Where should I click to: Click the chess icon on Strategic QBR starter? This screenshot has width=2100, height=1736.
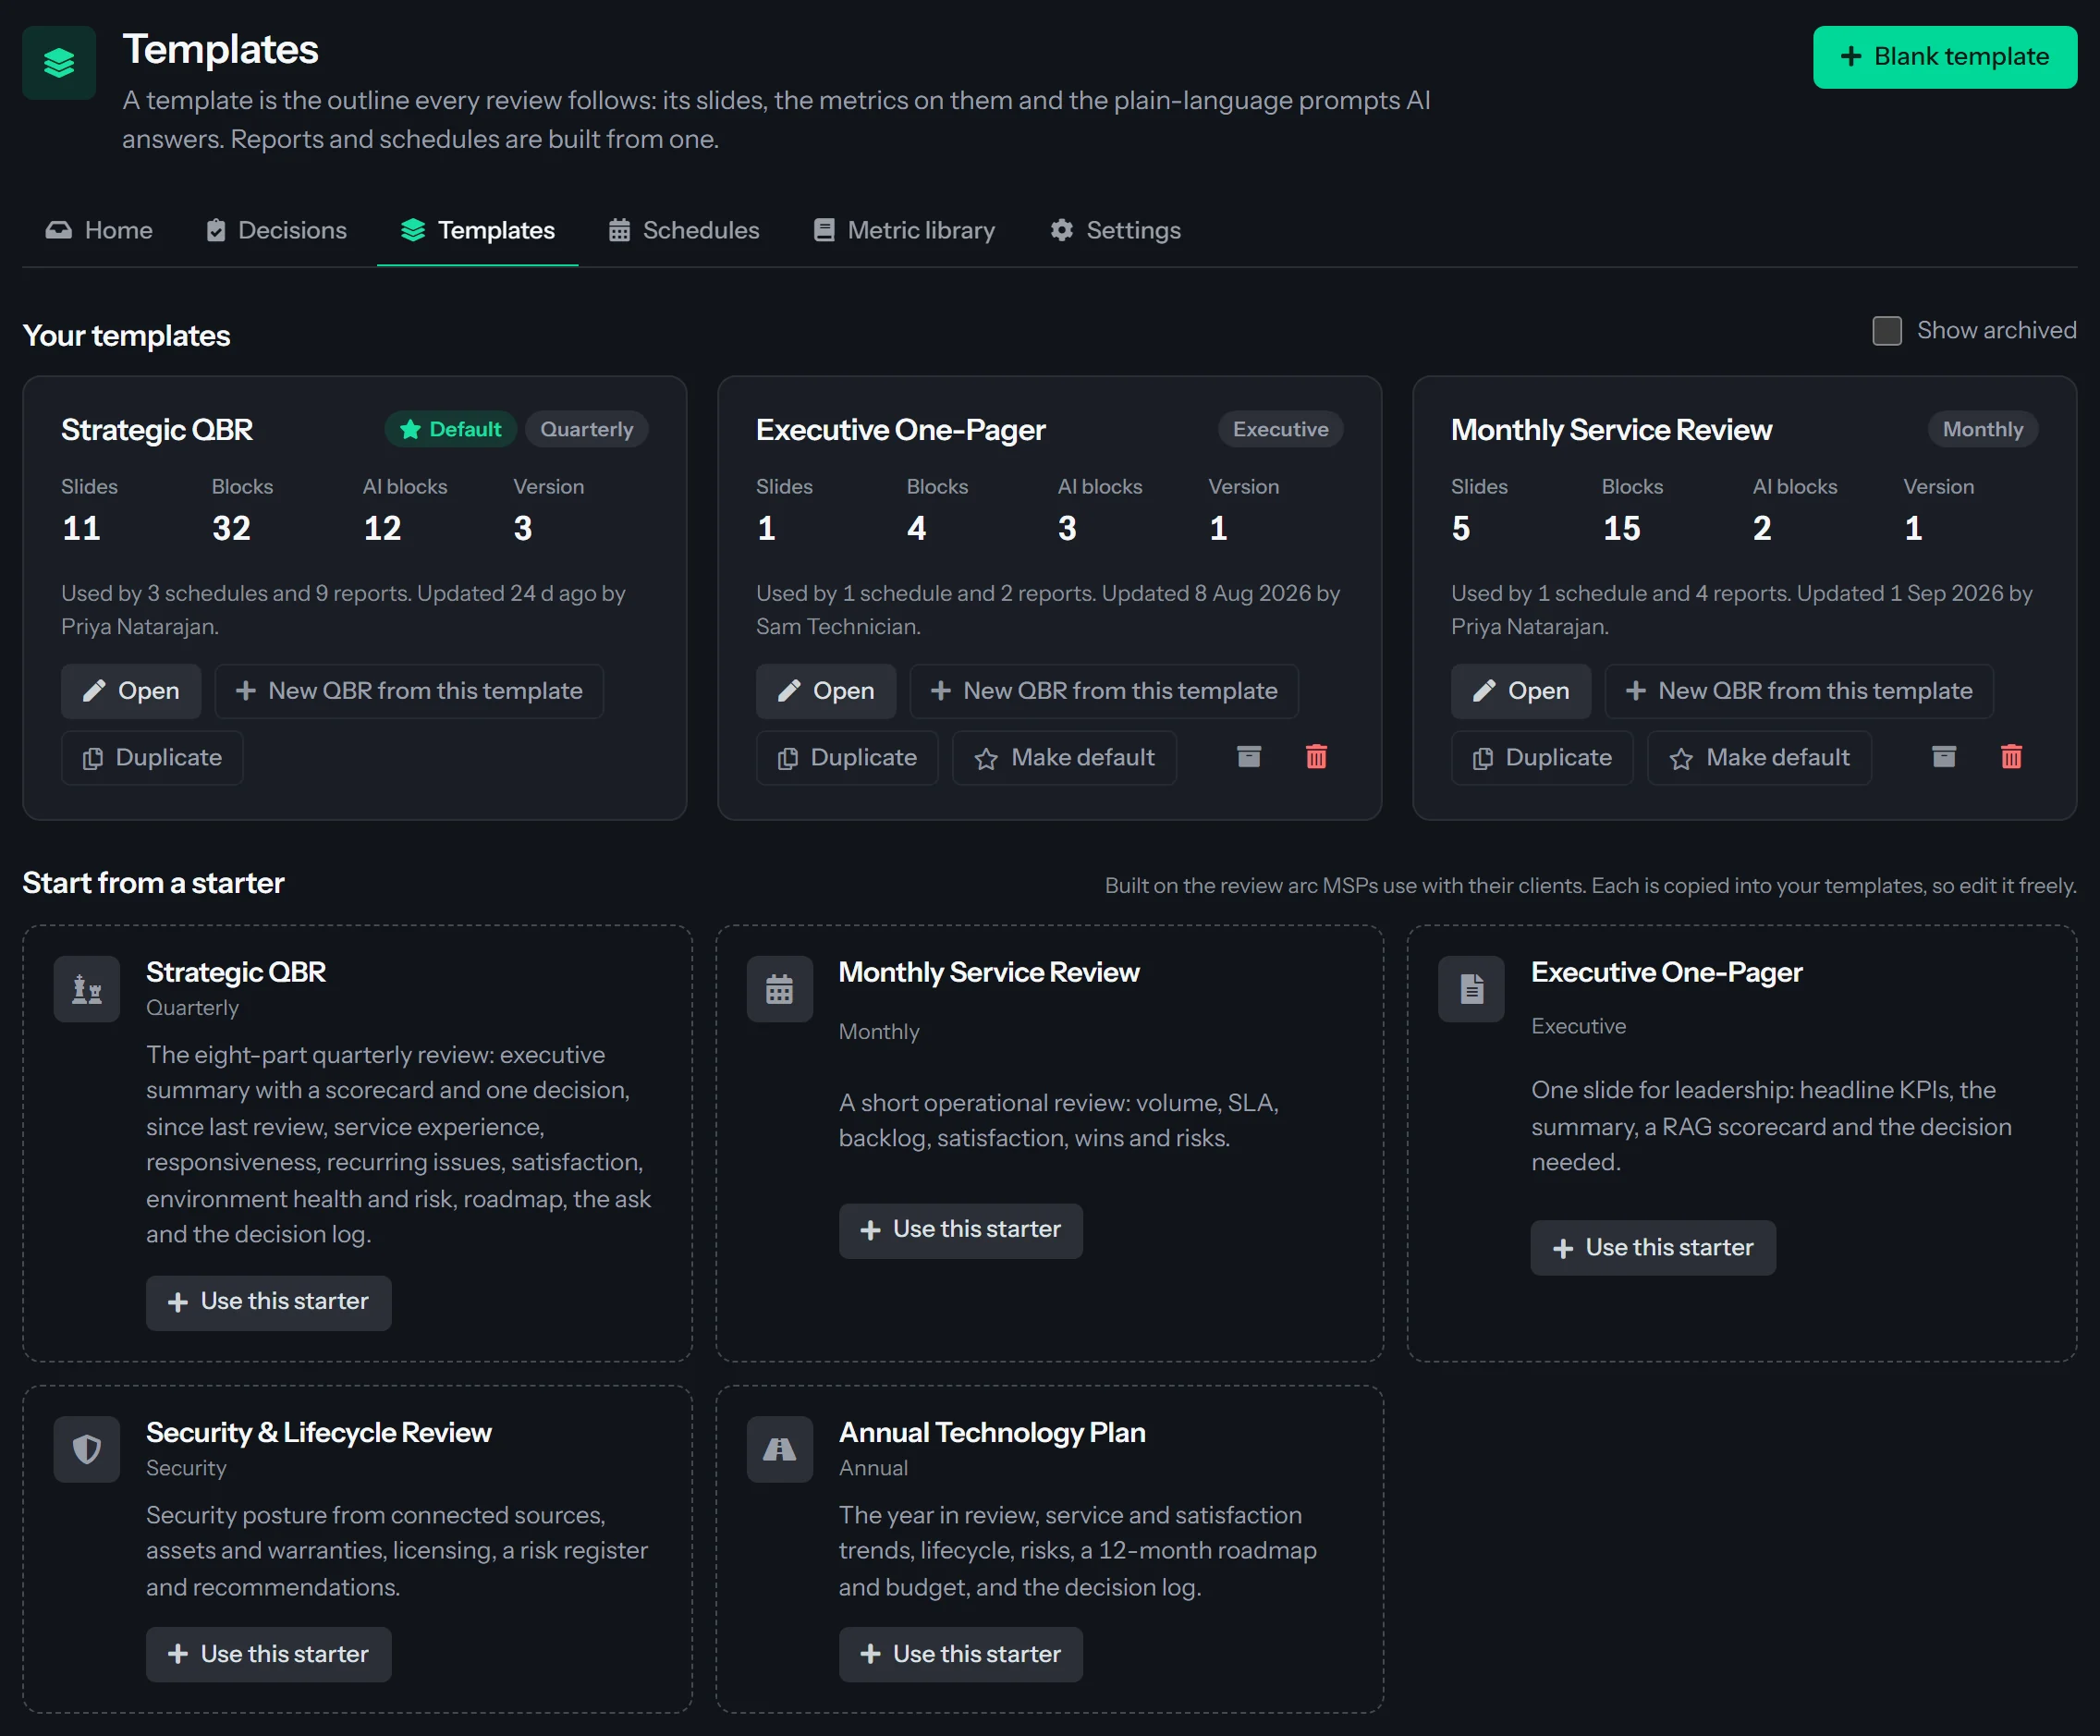pos(87,989)
